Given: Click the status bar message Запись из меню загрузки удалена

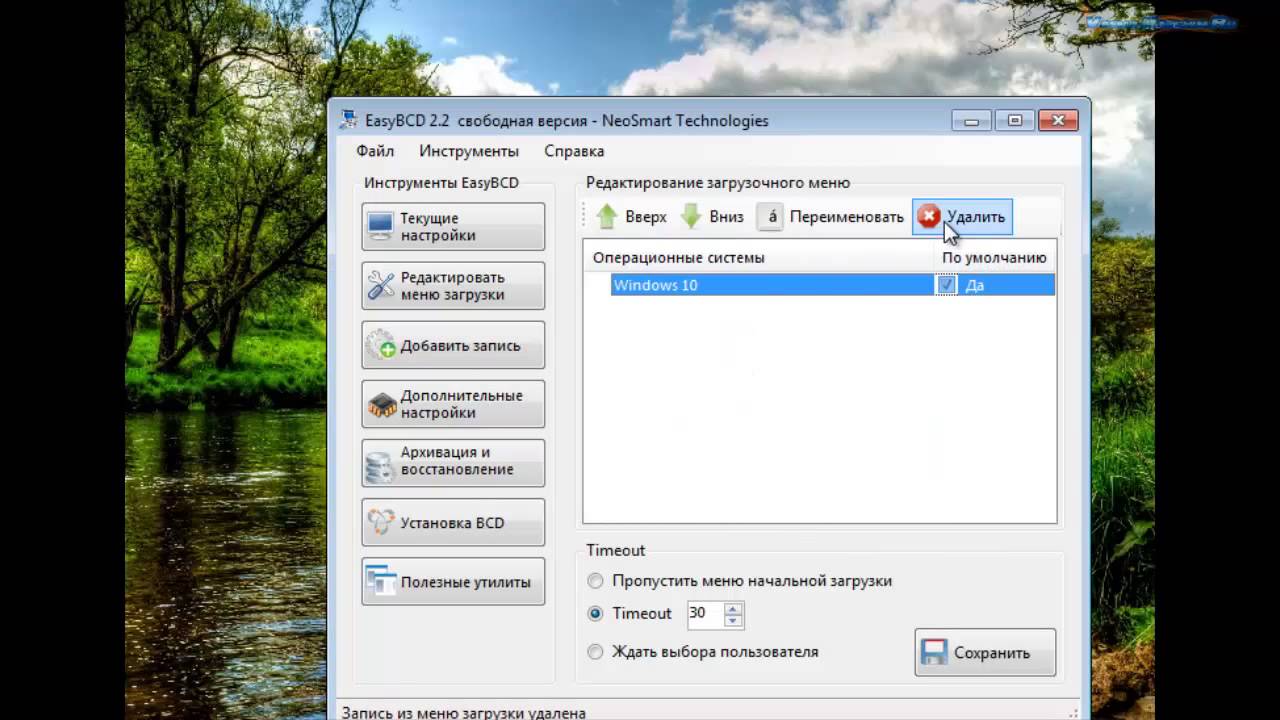Looking at the screenshot, I should pos(464,713).
